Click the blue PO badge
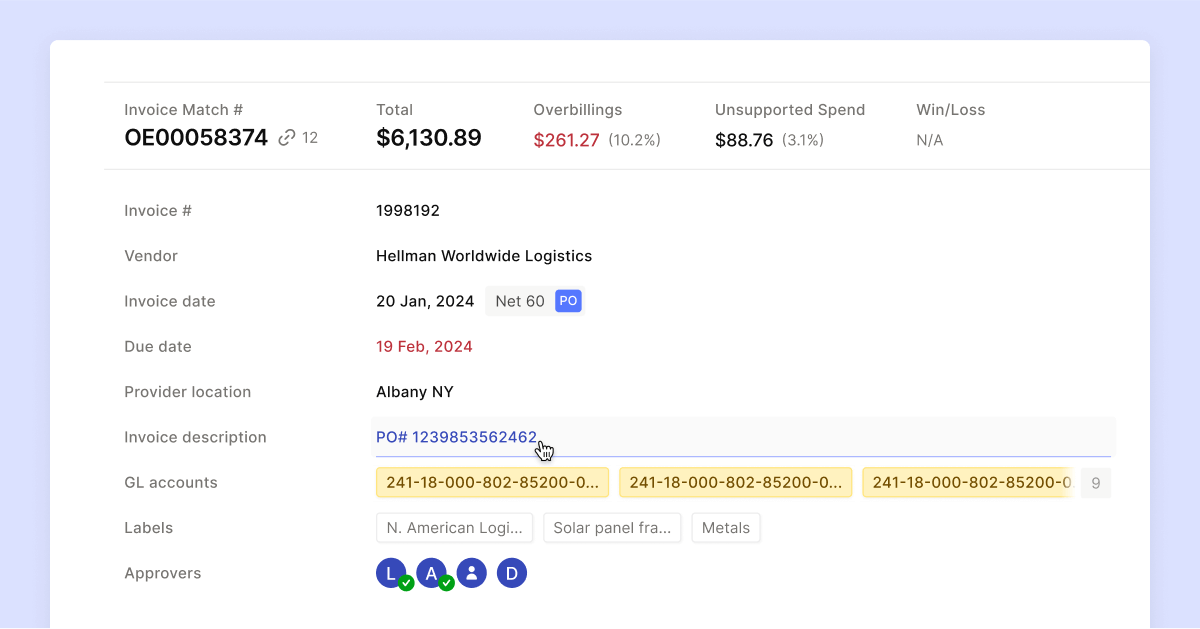 click(568, 301)
